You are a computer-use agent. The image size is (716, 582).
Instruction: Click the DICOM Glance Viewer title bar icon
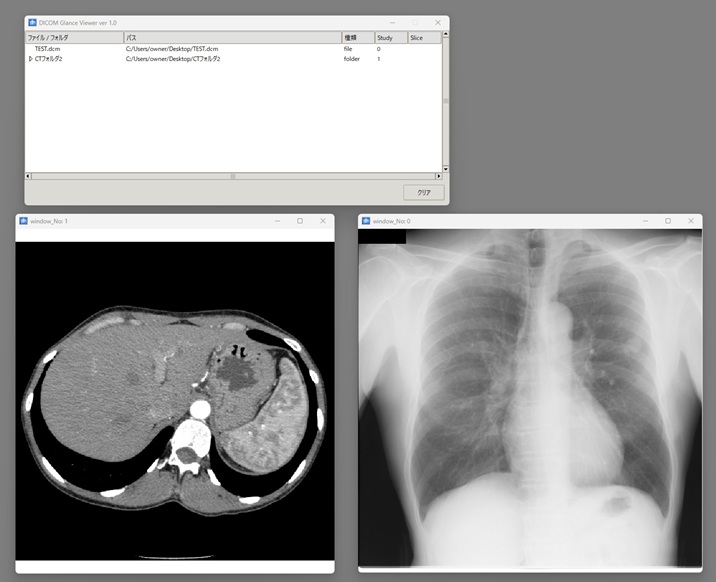pyautogui.click(x=32, y=22)
